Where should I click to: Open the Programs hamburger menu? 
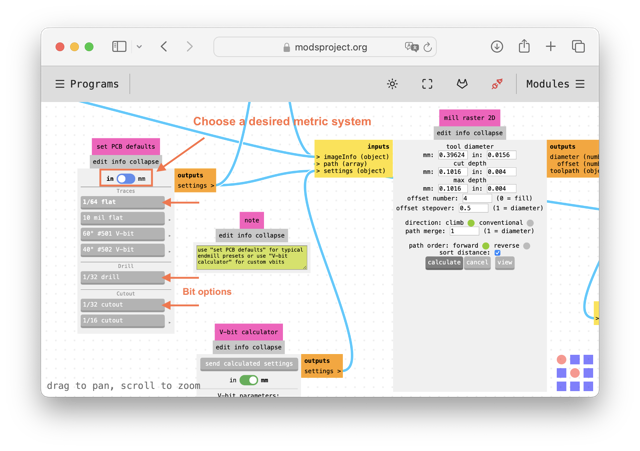(x=60, y=84)
